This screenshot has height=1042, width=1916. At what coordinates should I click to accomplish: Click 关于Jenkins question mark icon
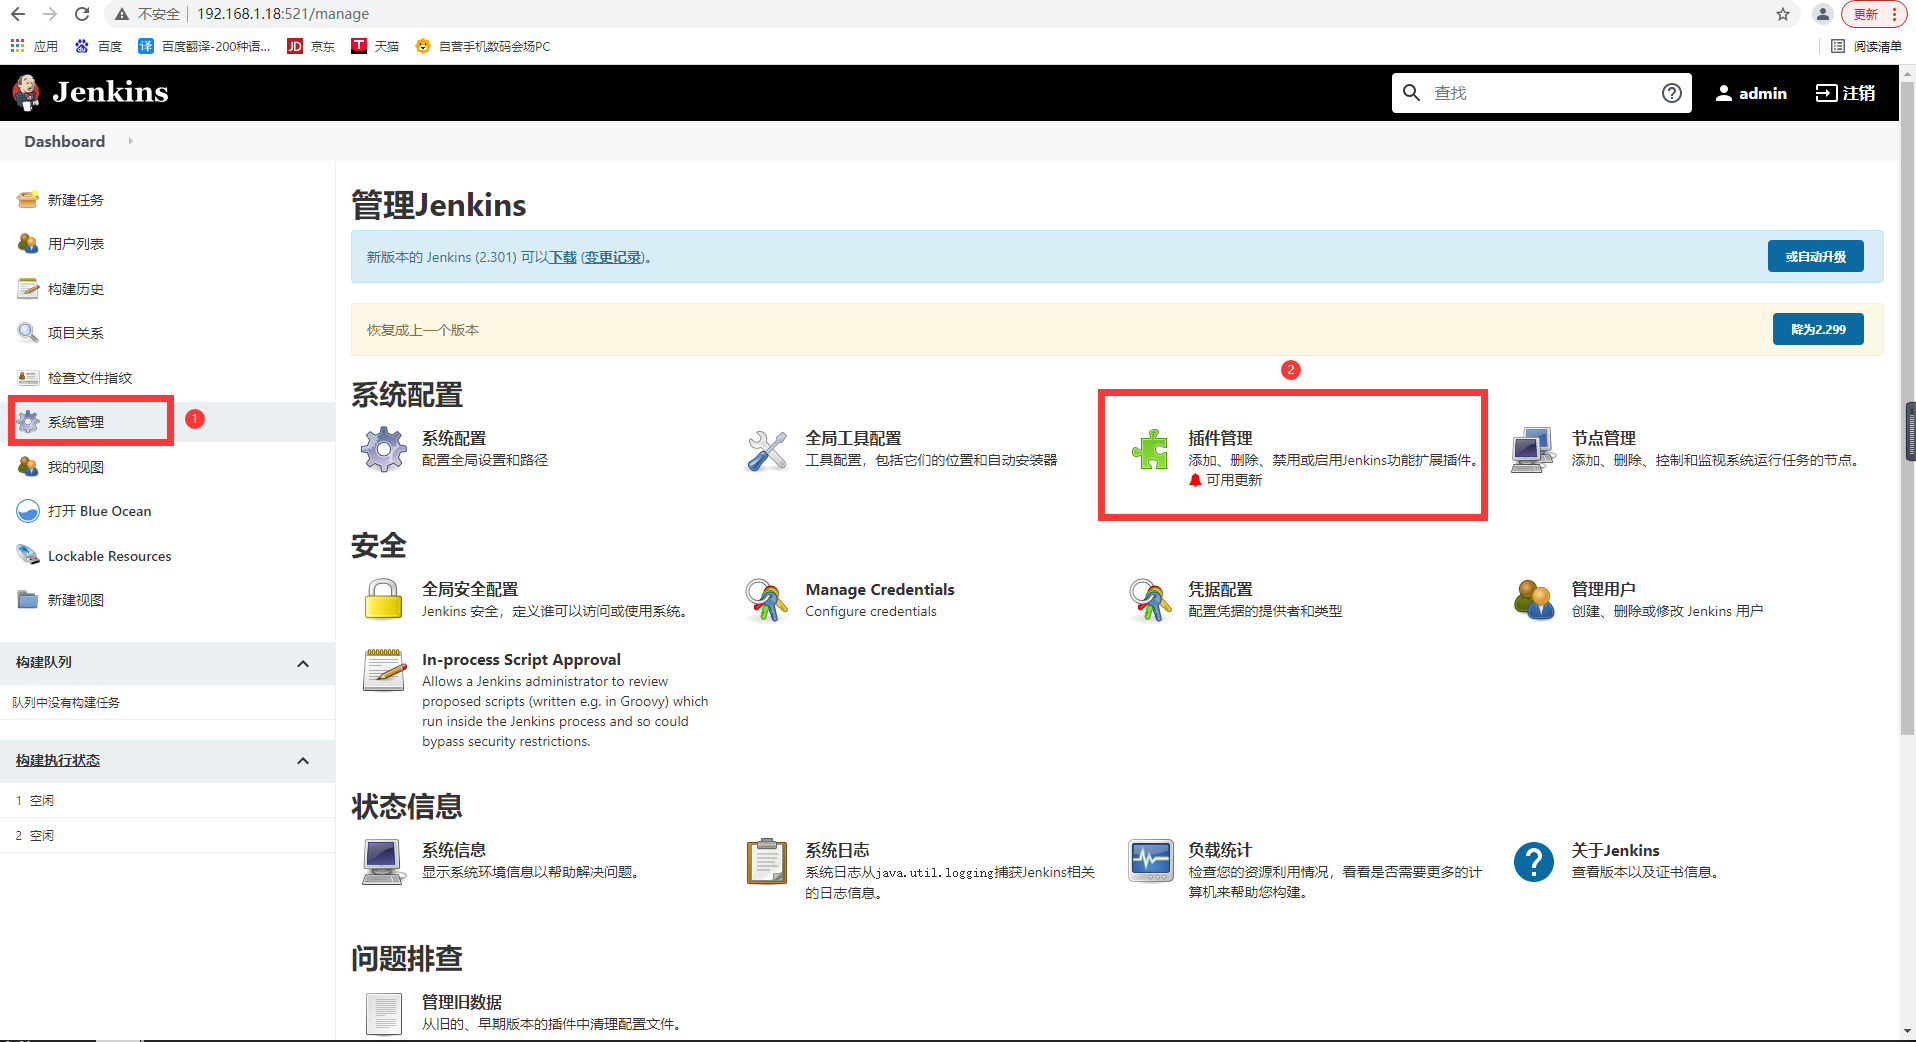tap(1533, 861)
